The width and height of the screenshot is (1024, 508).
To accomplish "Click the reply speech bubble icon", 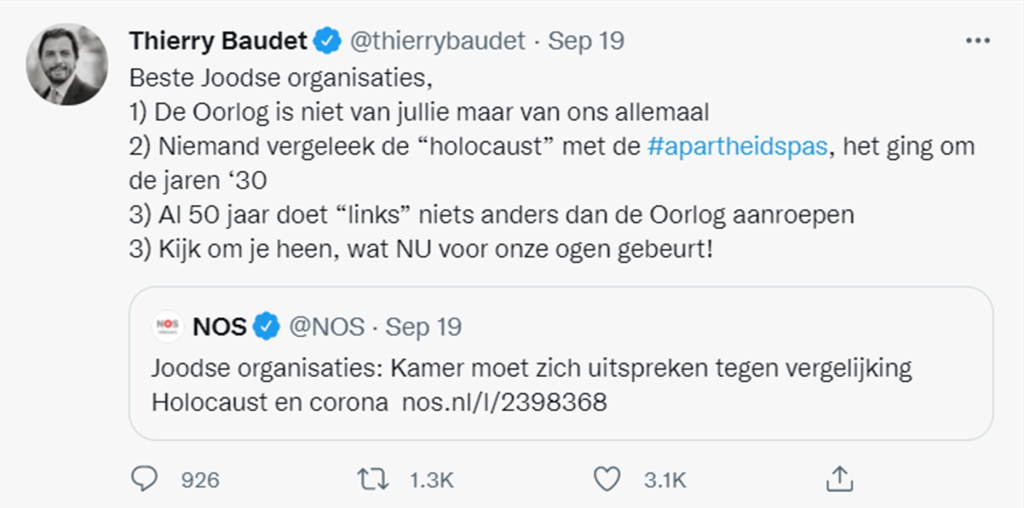I will coord(144,479).
